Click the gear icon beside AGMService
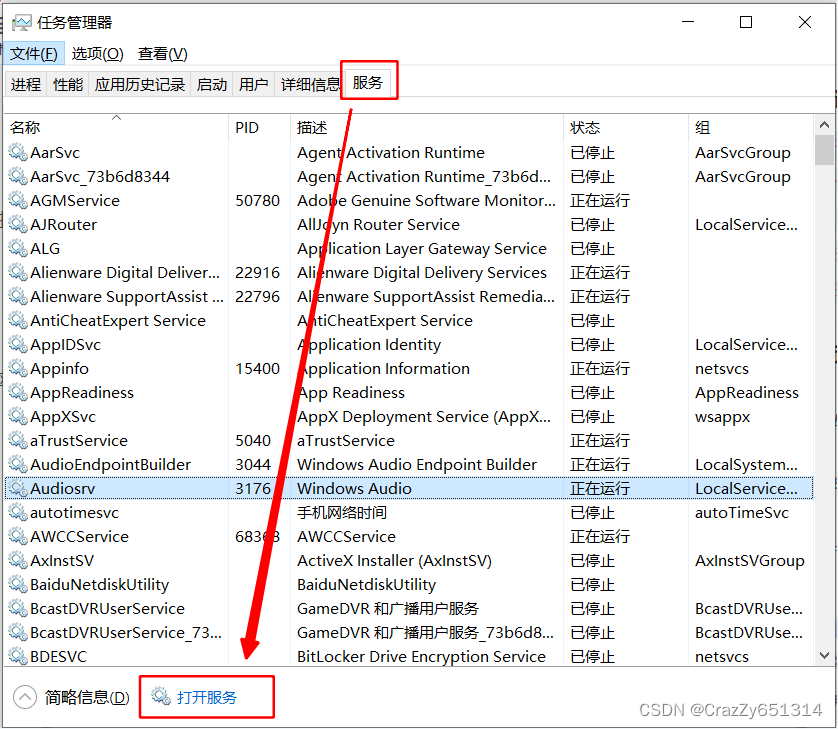 click(18, 200)
